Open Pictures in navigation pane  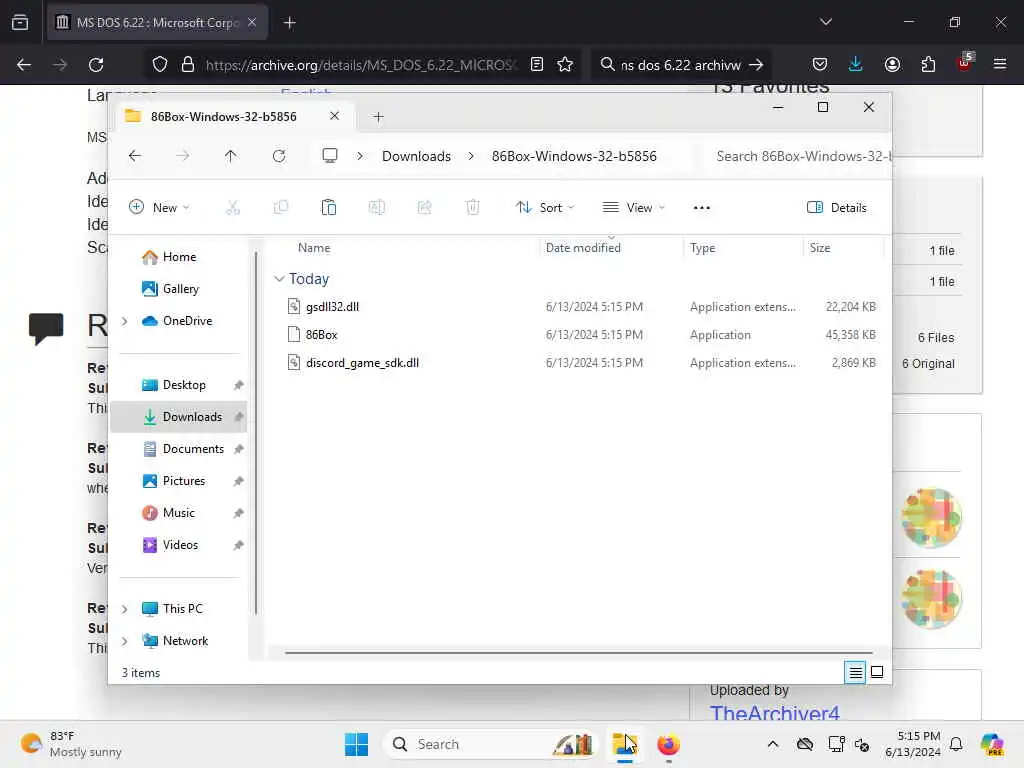pyautogui.click(x=184, y=481)
